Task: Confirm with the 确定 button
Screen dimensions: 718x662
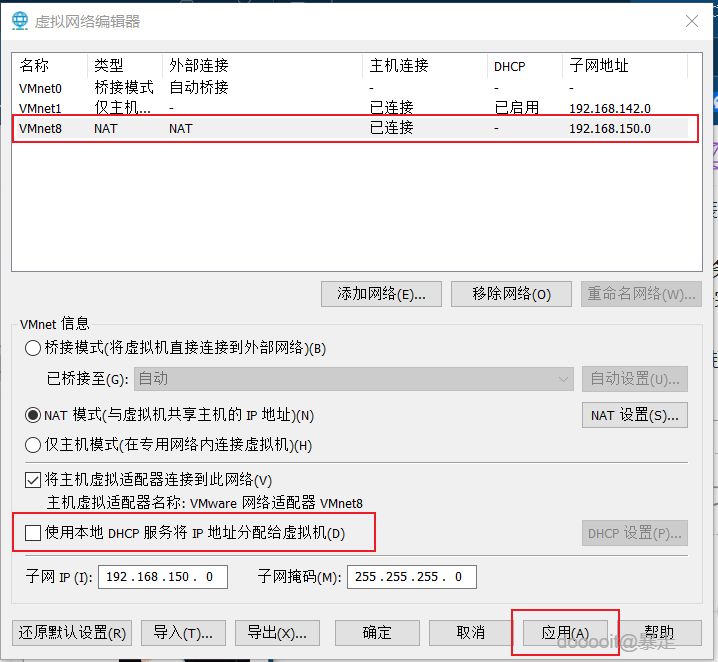Action: 377,633
